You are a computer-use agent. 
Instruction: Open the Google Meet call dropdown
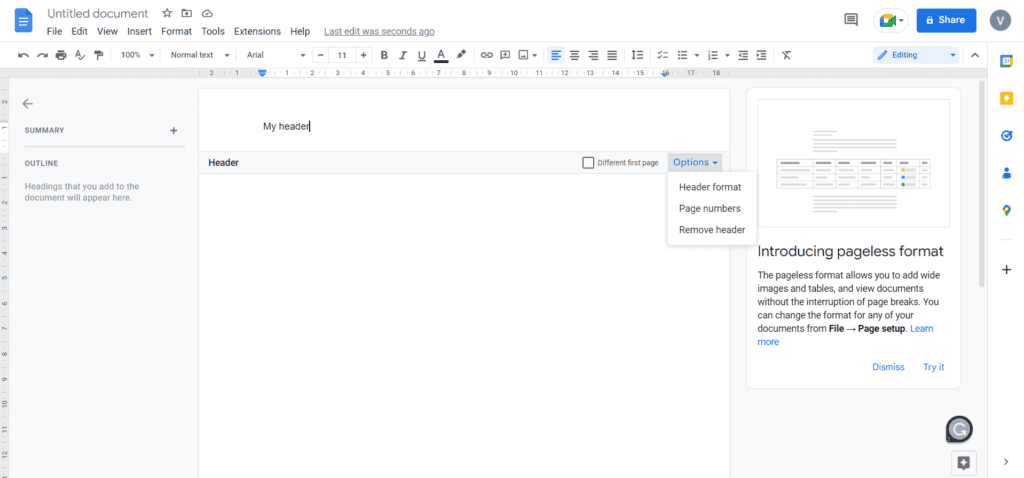(x=891, y=21)
